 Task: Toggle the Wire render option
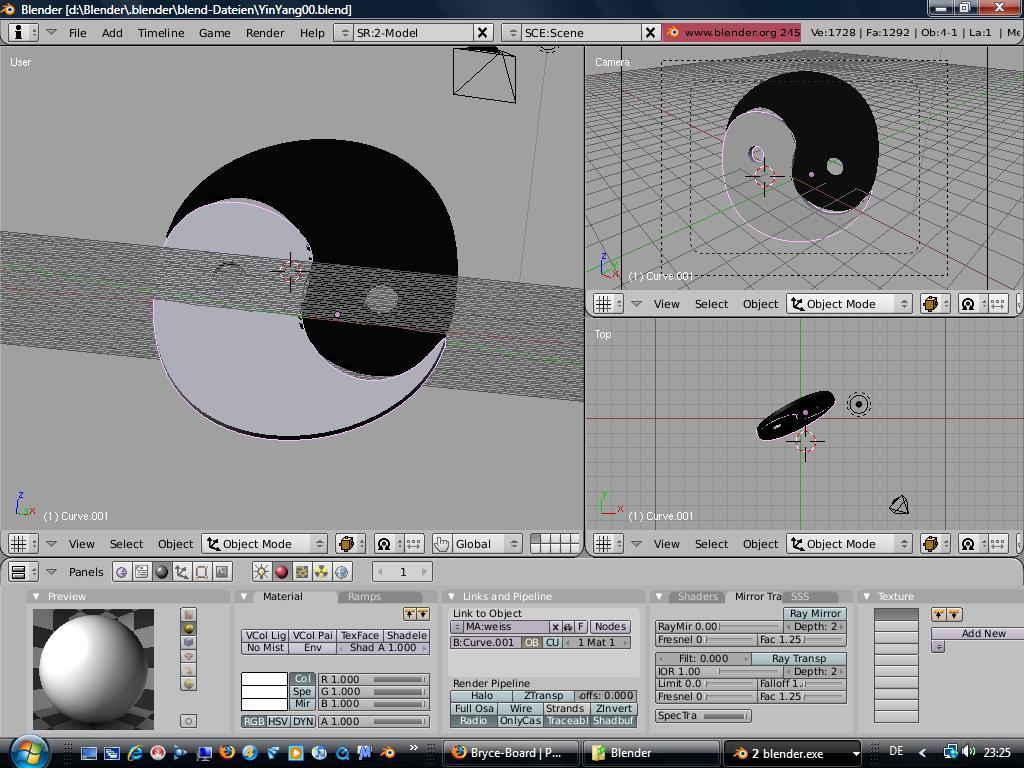(x=520, y=708)
